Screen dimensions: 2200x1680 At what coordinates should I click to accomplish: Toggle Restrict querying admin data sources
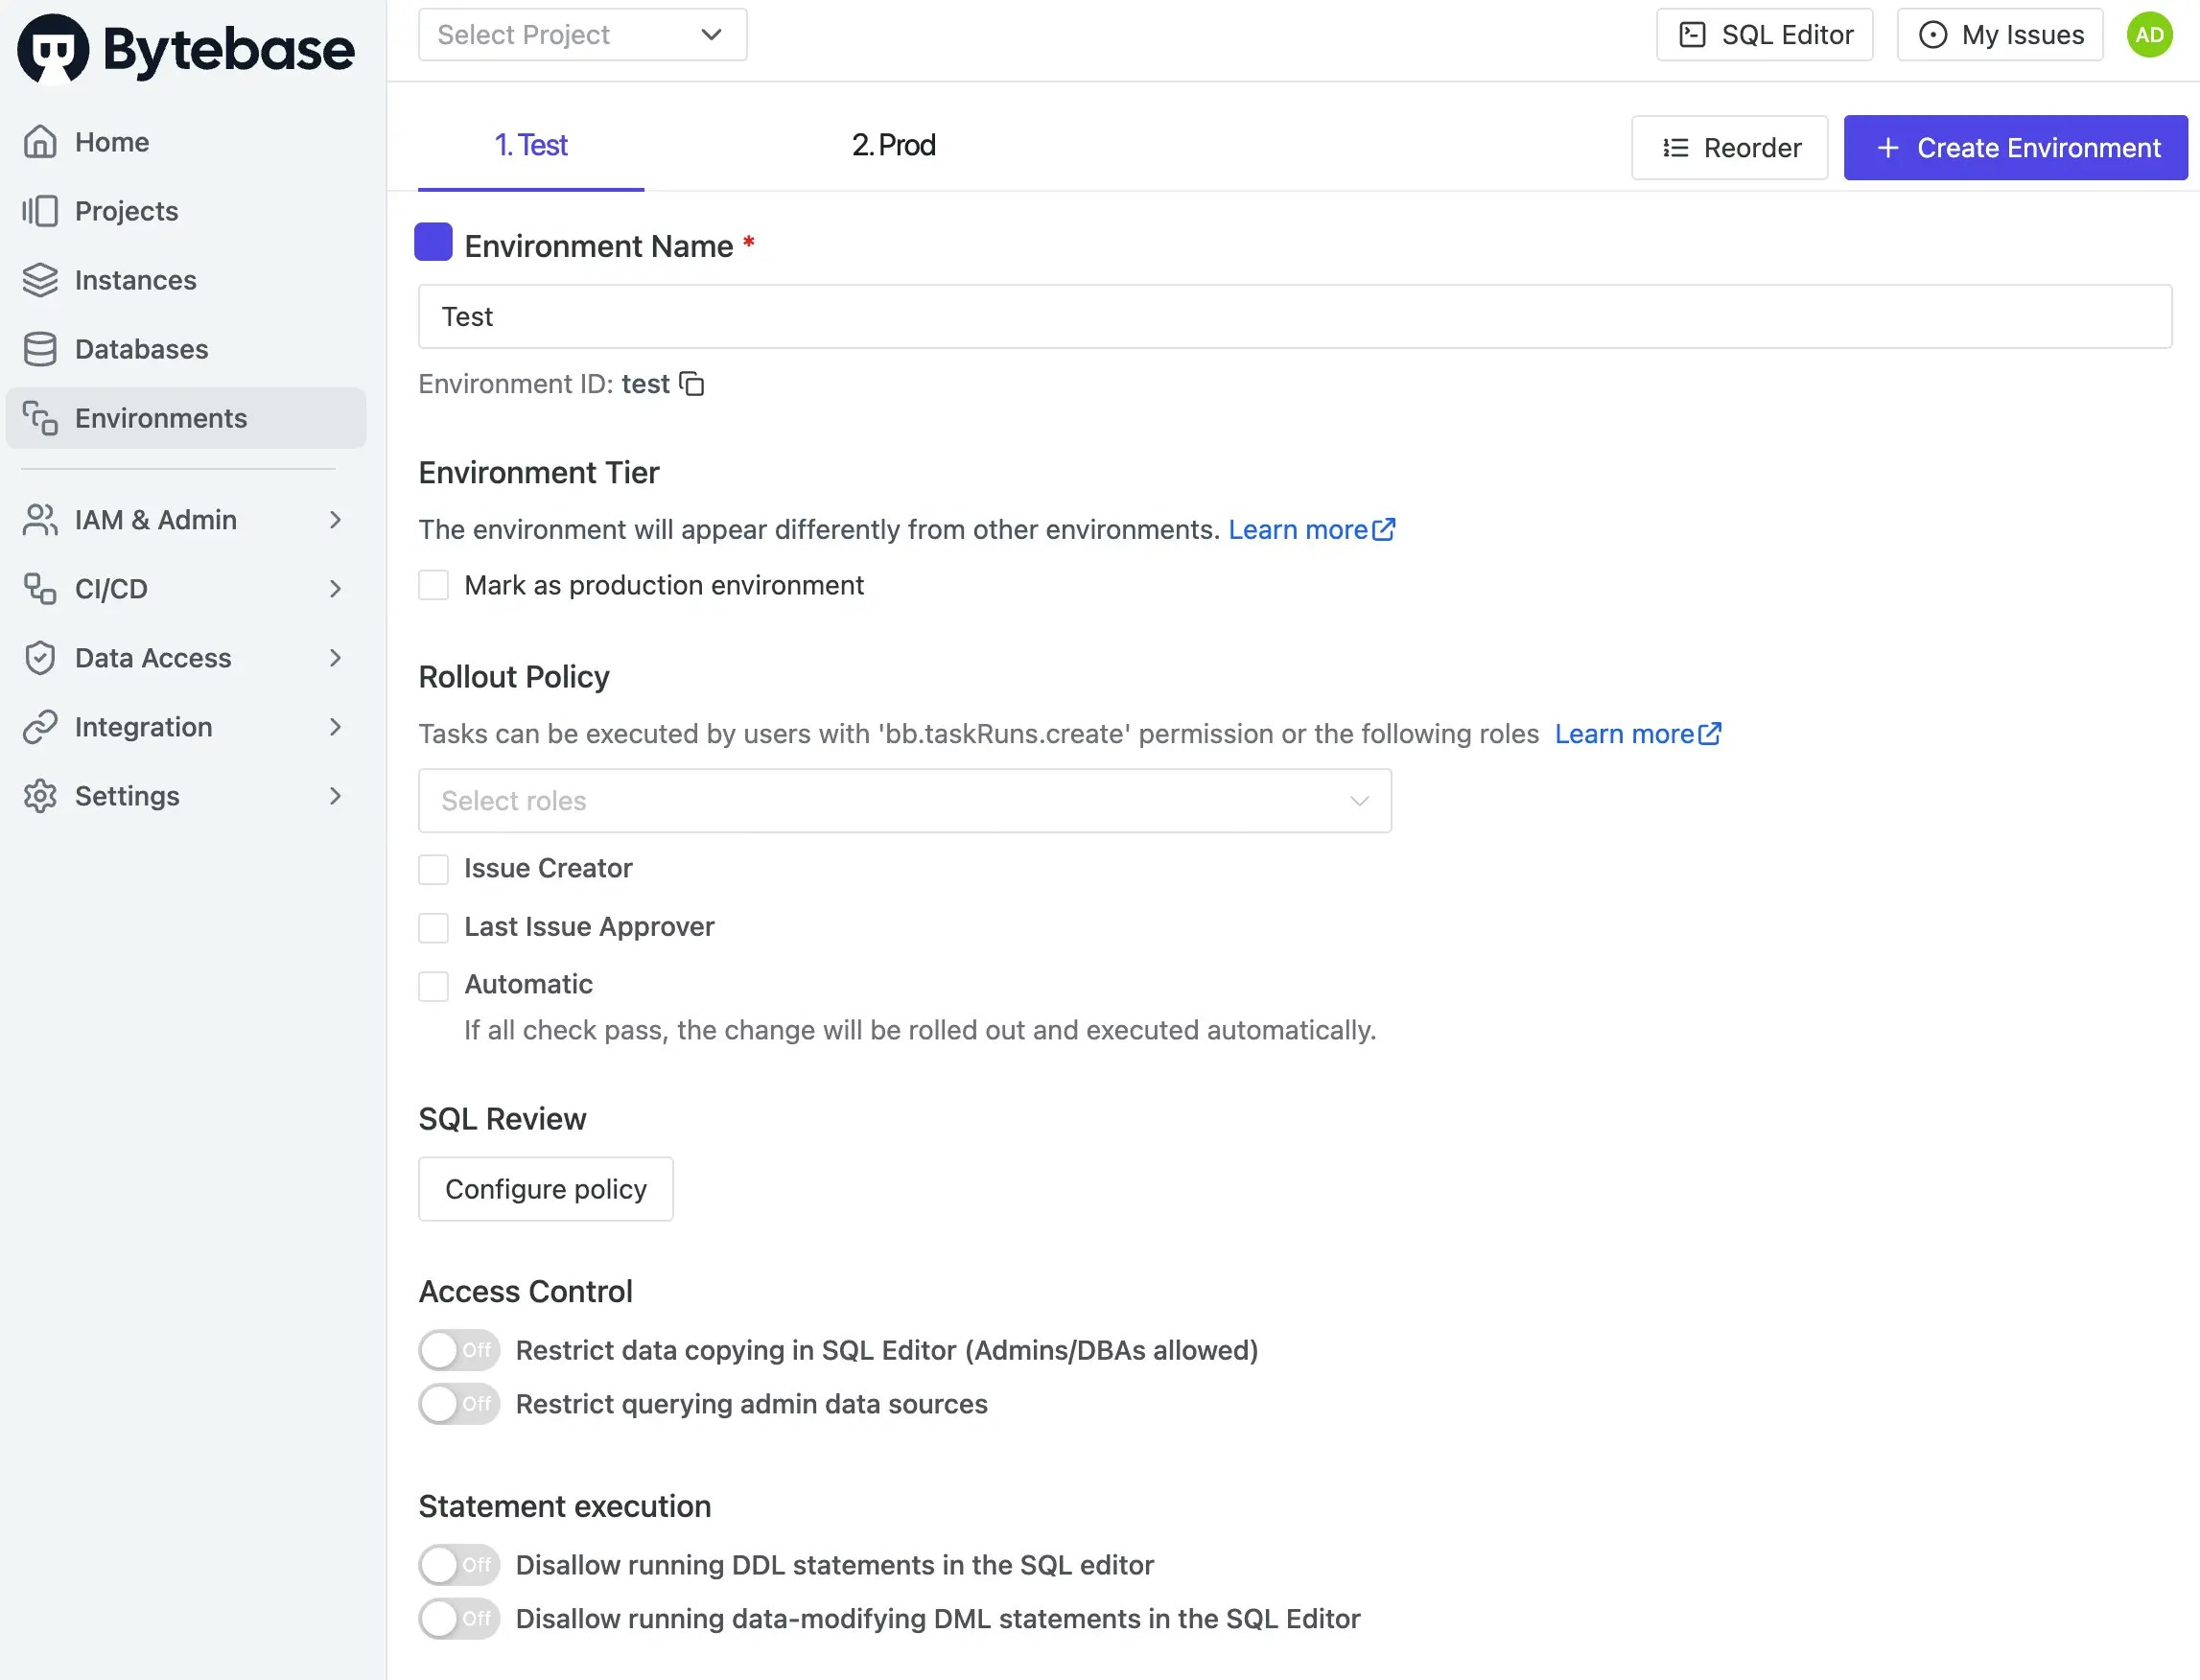tap(459, 1404)
